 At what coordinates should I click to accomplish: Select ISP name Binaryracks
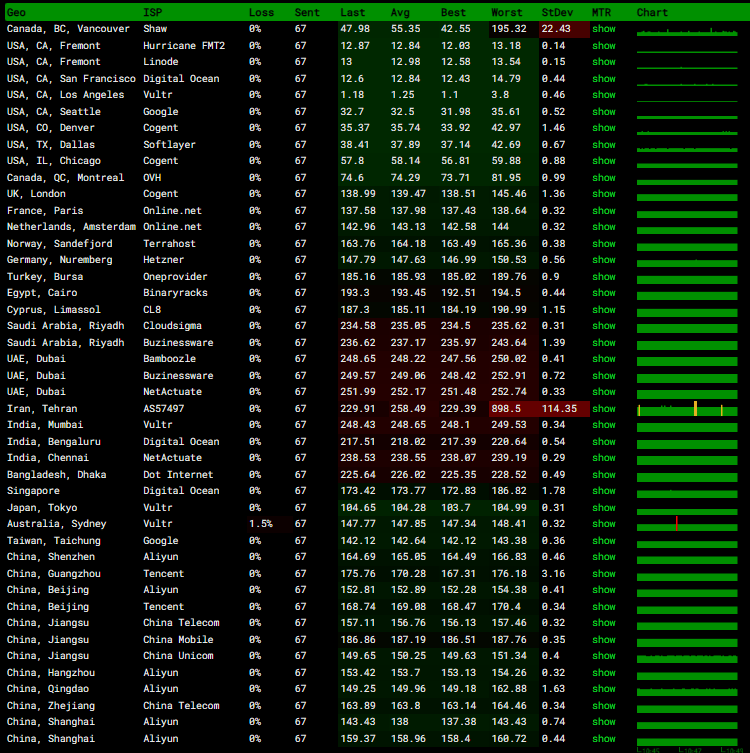point(175,293)
